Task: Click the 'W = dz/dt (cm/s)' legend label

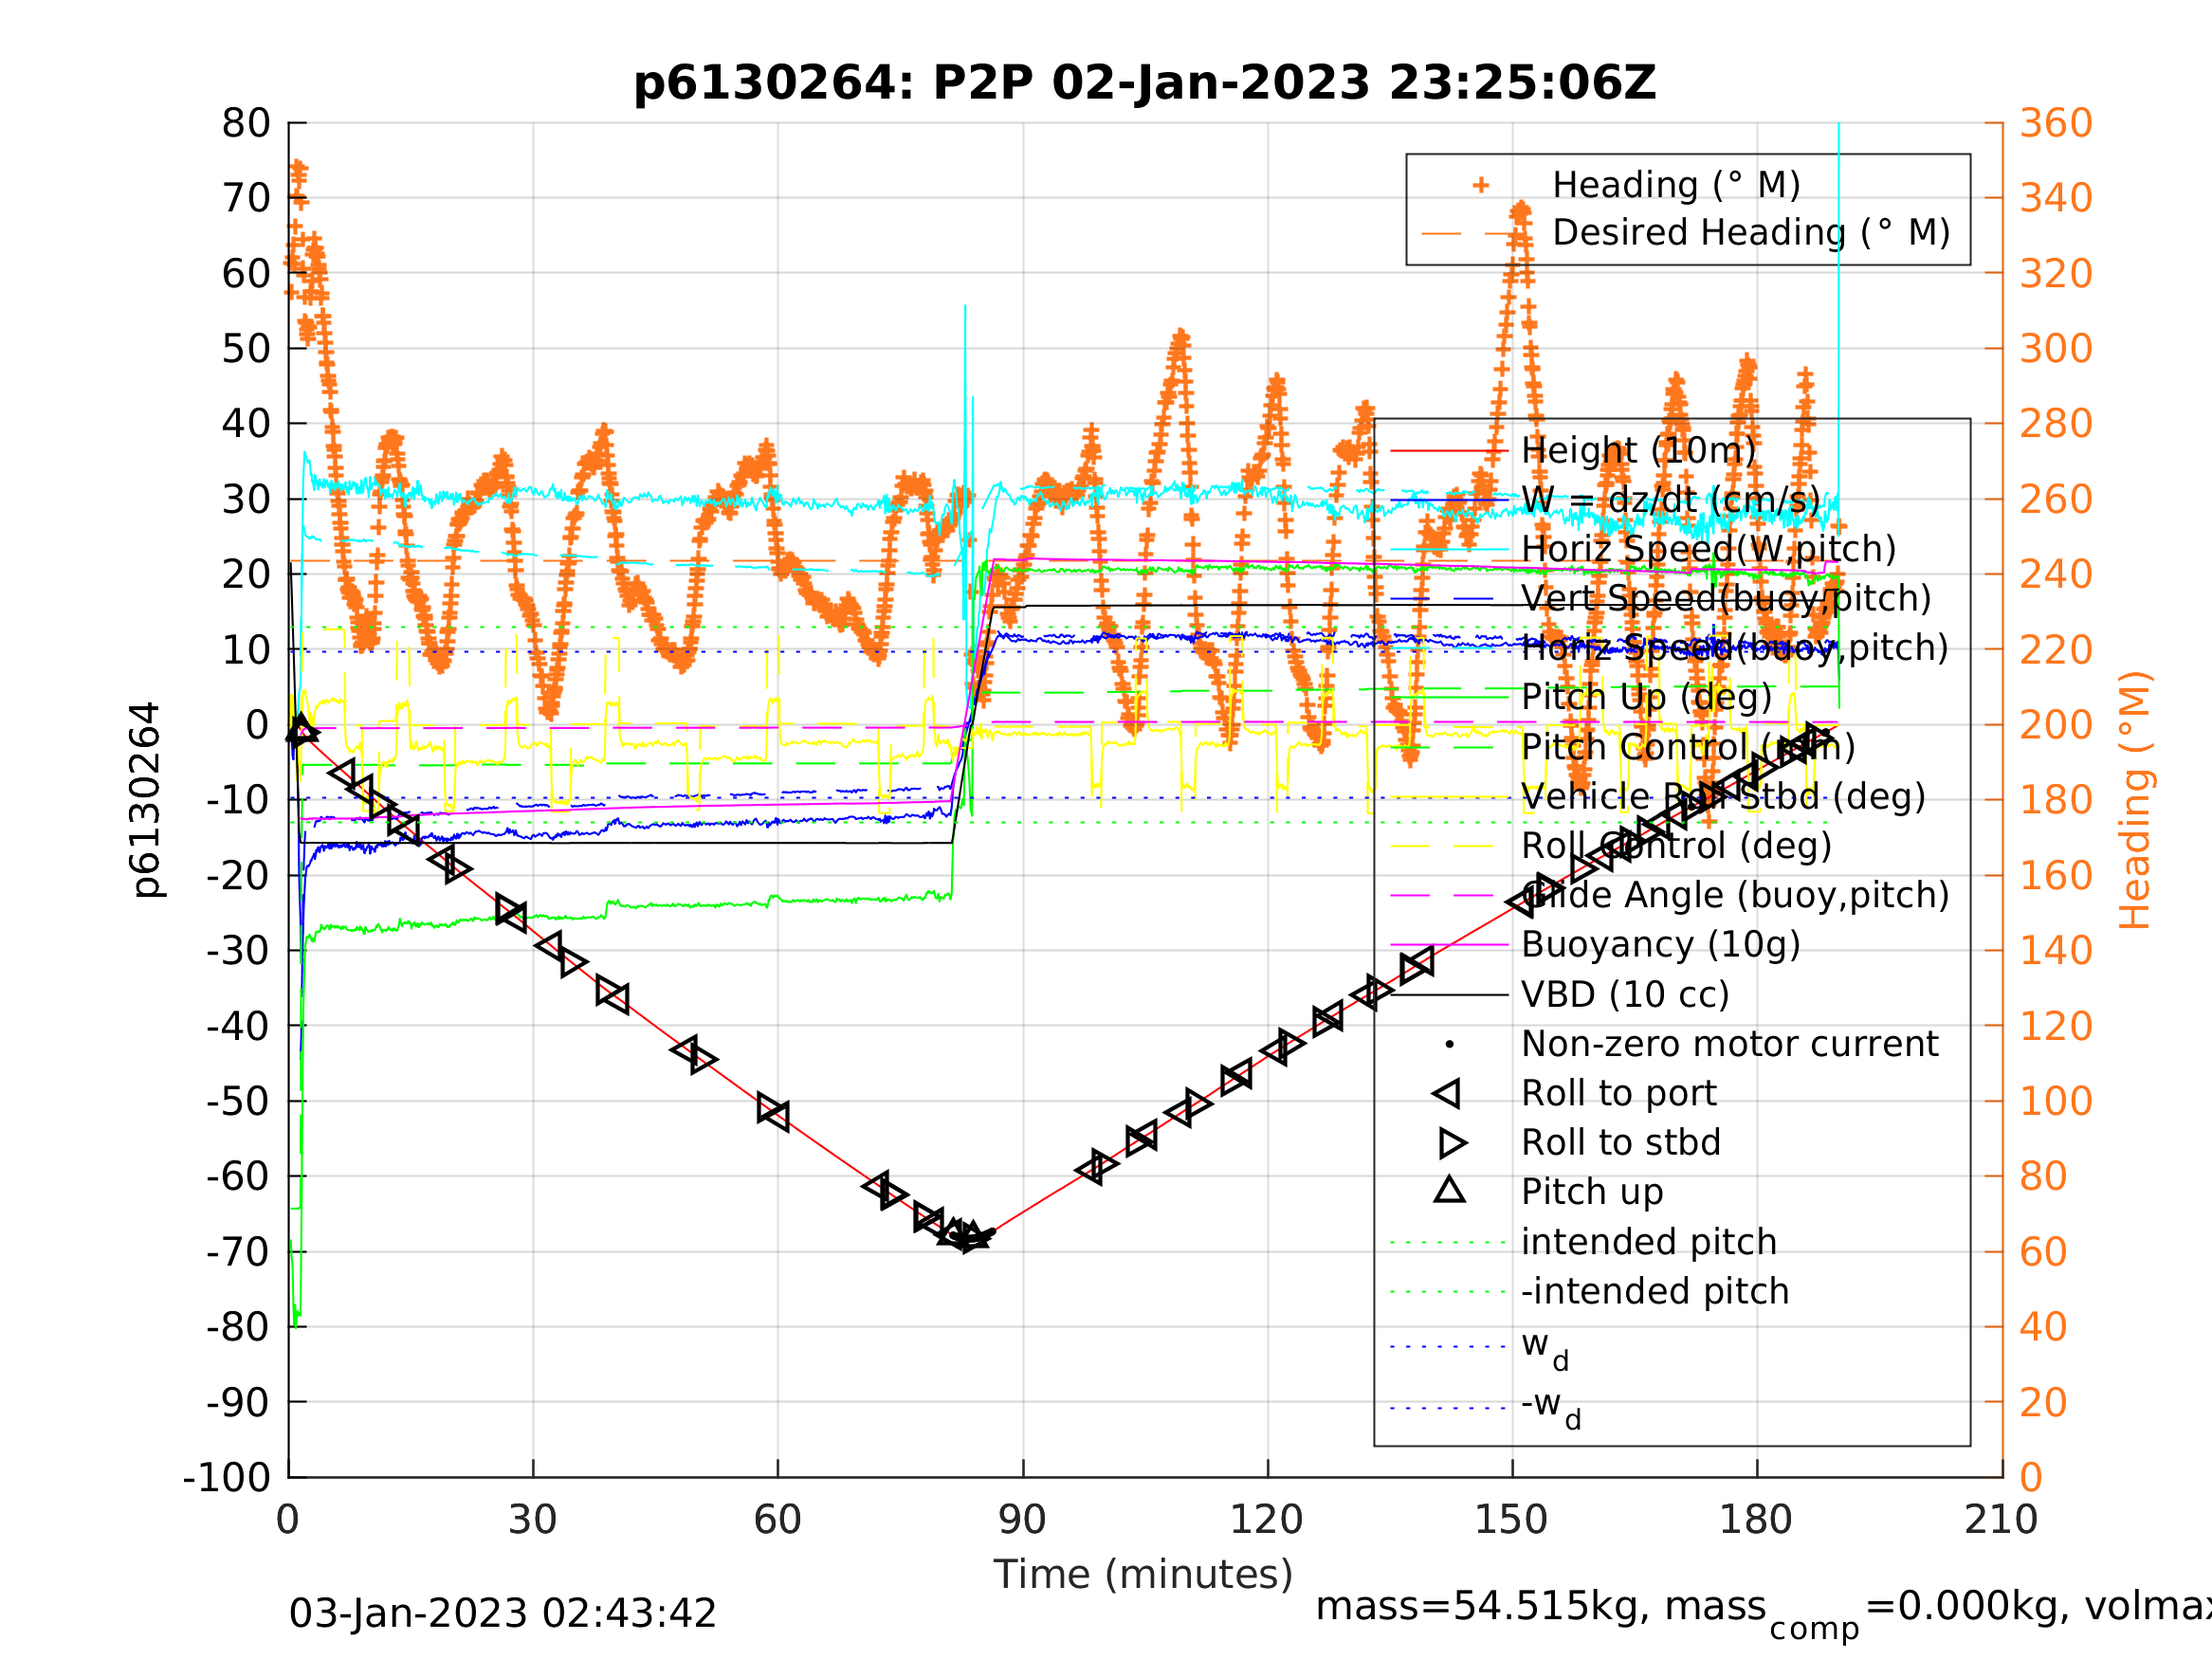Action: coord(1670,500)
